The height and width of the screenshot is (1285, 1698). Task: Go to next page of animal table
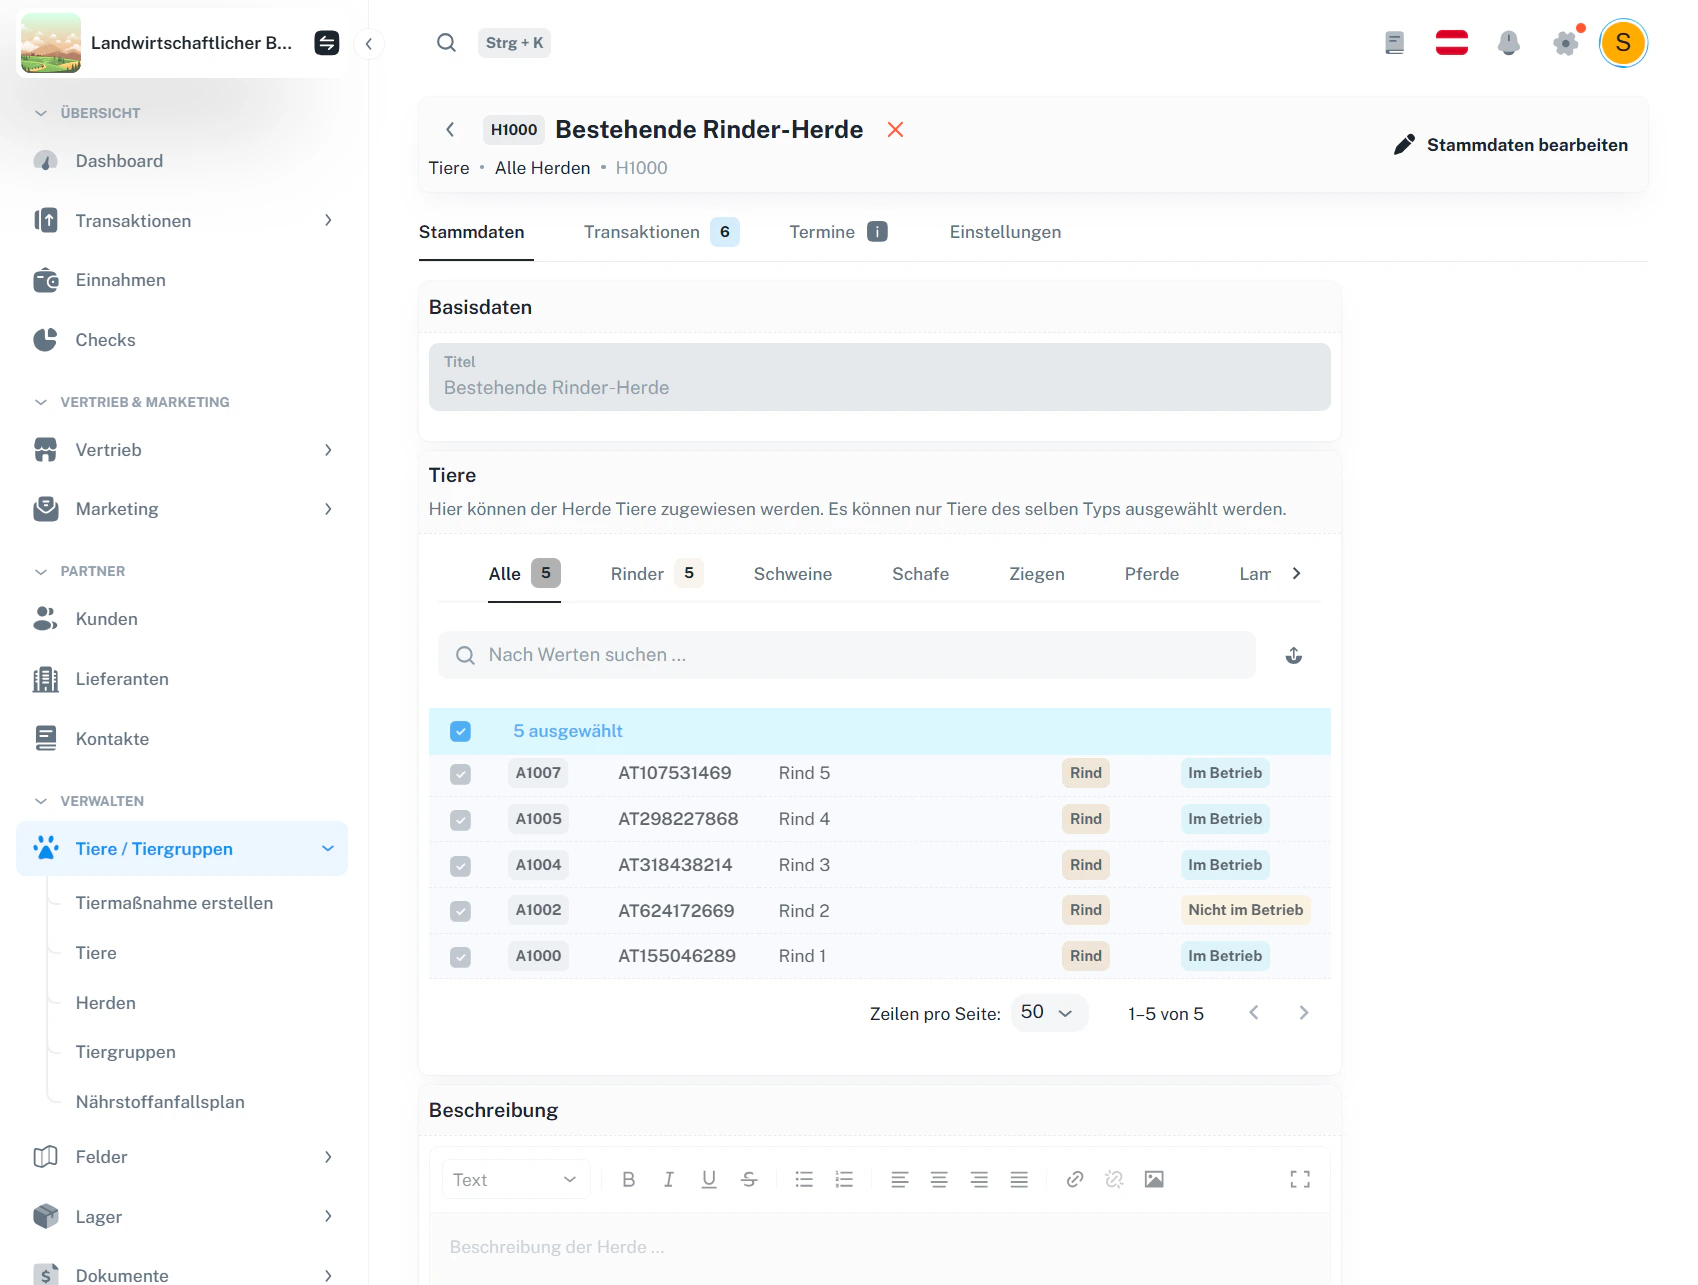click(x=1303, y=1013)
